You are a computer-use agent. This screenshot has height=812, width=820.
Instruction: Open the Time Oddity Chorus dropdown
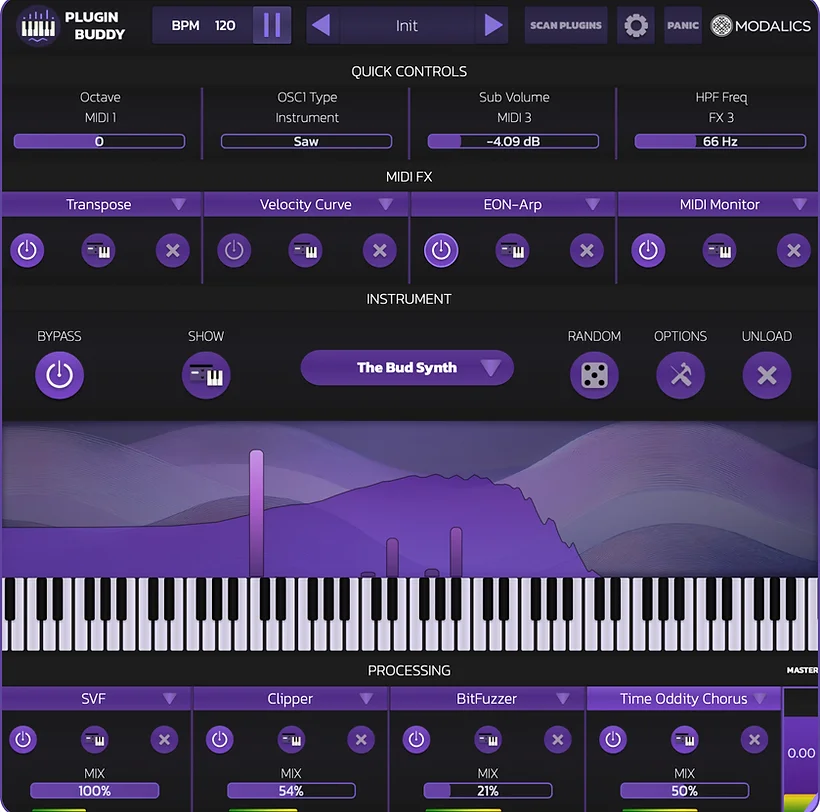click(x=684, y=698)
